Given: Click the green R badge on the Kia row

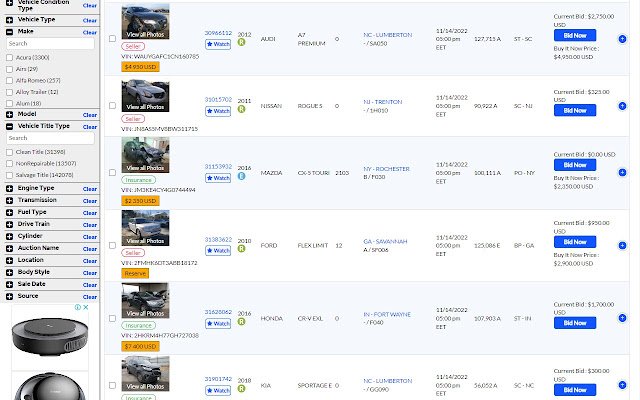Looking at the screenshot, I should coord(242,389).
